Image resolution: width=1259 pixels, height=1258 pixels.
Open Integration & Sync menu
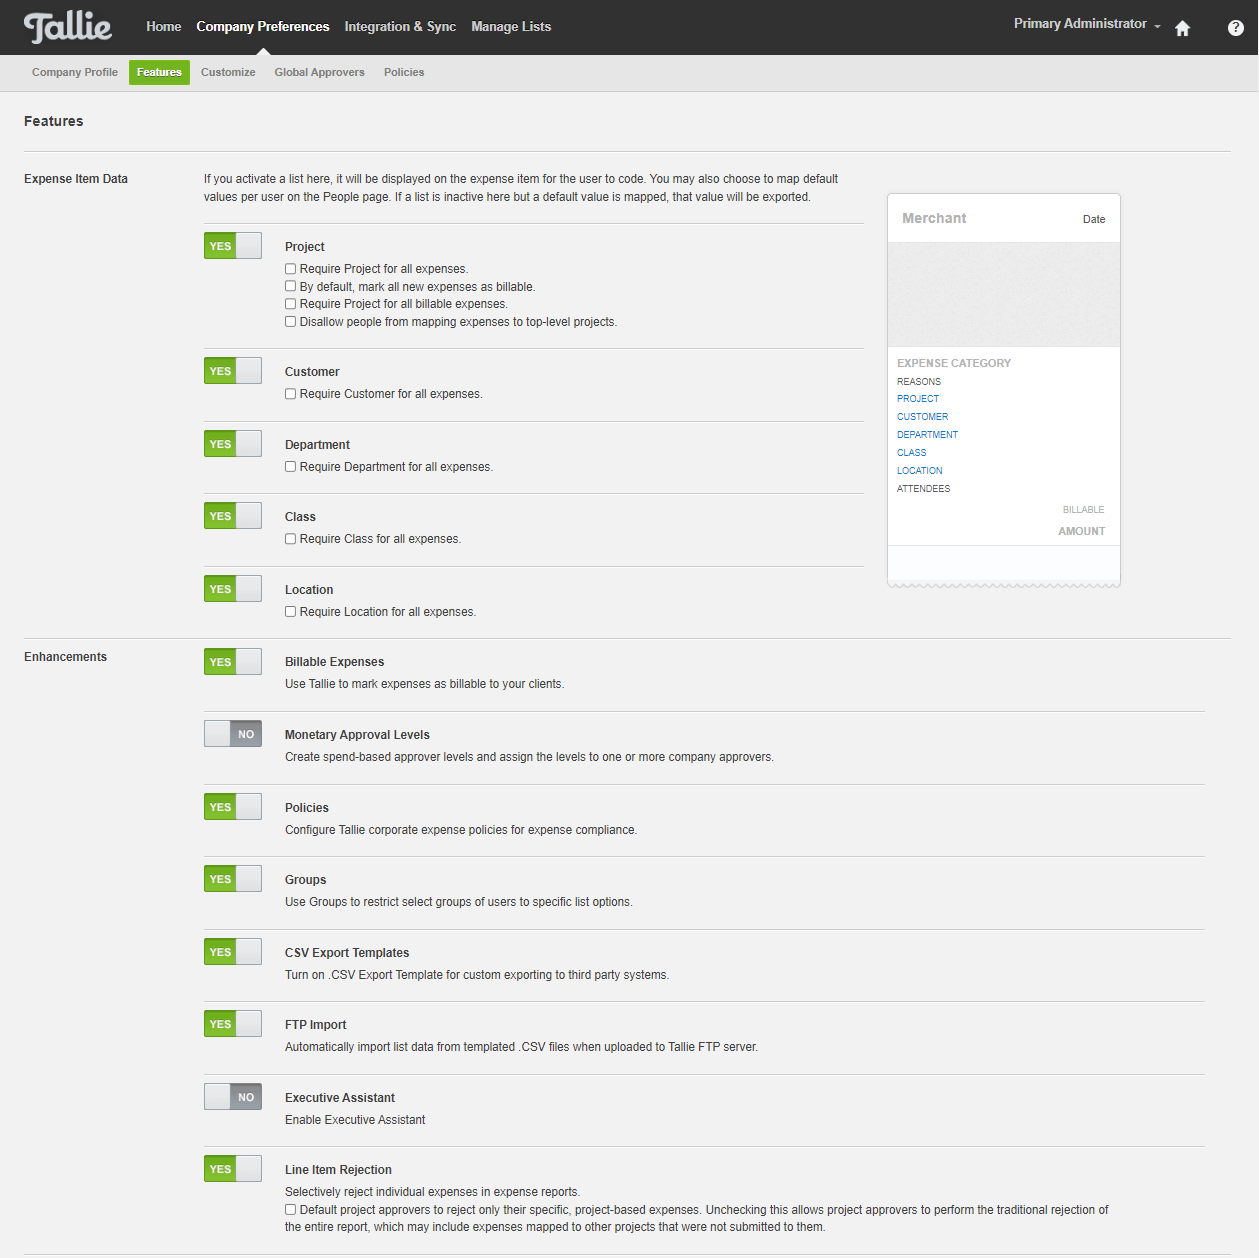click(400, 27)
